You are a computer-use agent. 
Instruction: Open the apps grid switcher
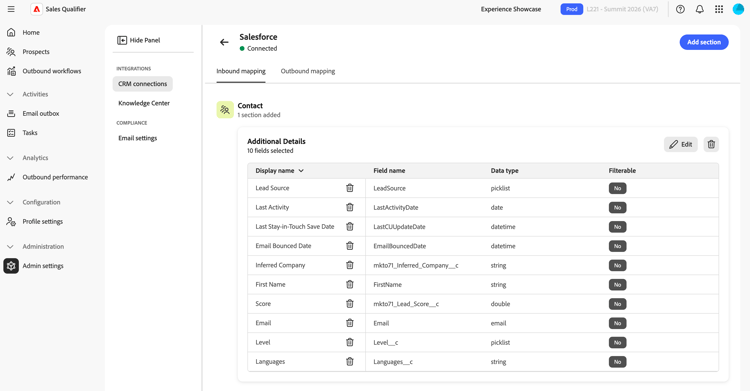tap(719, 9)
